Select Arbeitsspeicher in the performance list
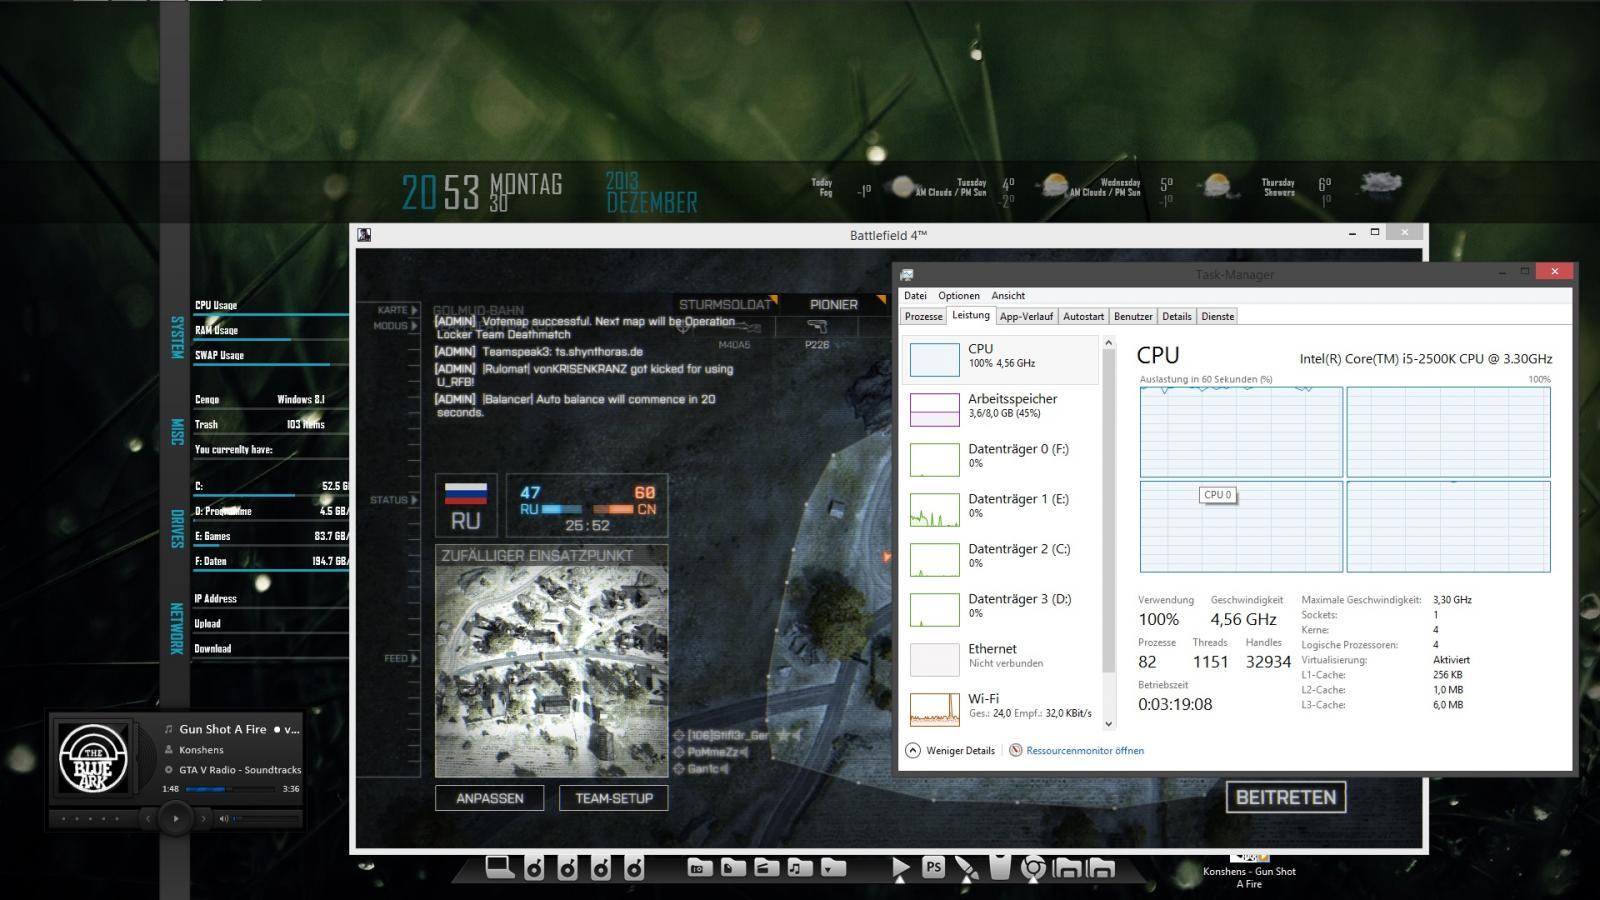1600x900 pixels. pos(1000,408)
